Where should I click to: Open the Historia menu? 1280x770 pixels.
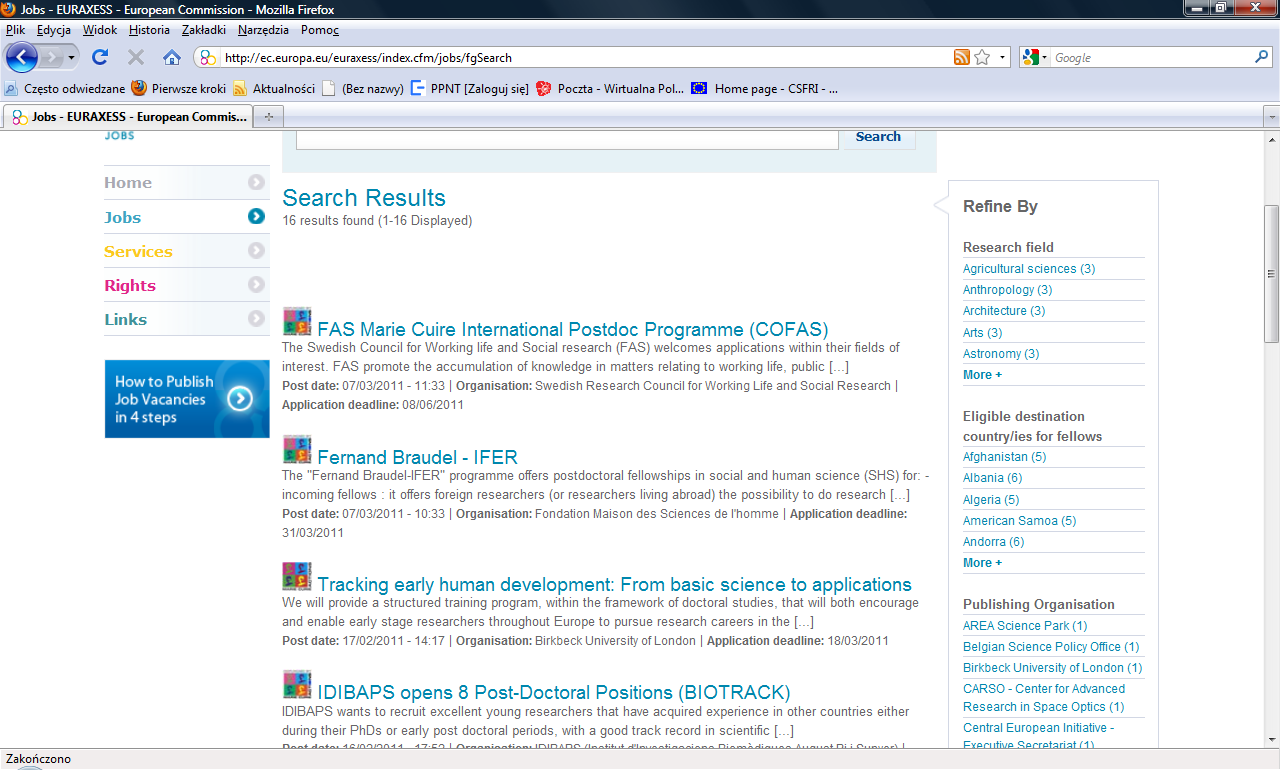(x=149, y=30)
